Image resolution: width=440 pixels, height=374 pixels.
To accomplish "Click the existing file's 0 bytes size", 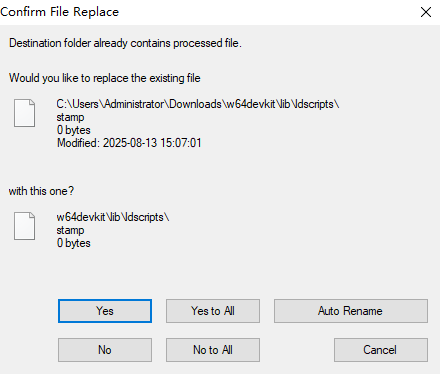I will (x=73, y=130).
